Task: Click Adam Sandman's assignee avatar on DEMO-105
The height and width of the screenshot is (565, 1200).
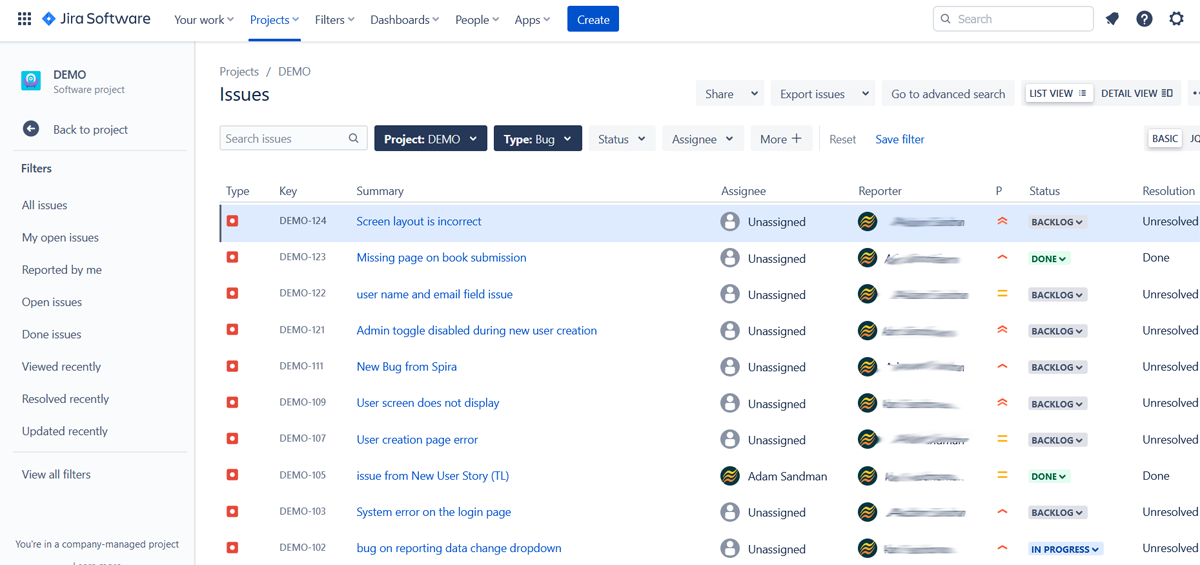Action: pos(730,476)
